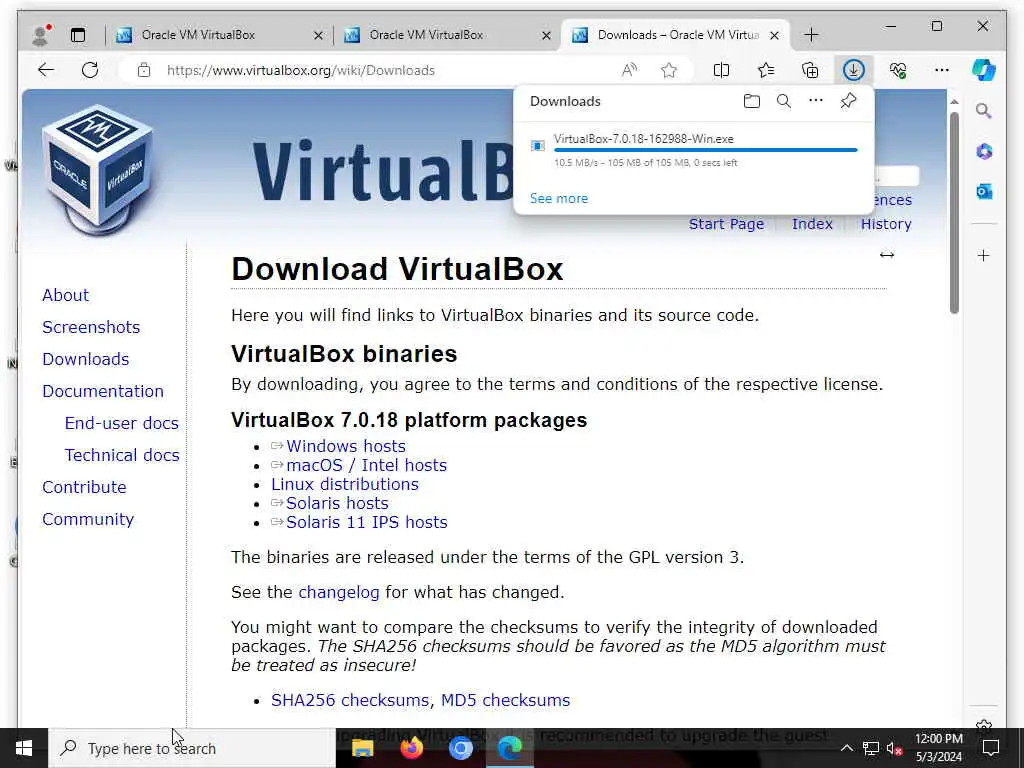Viewport: 1024px width, 768px height.
Task: Open the History link
Action: tap(886, 224)
